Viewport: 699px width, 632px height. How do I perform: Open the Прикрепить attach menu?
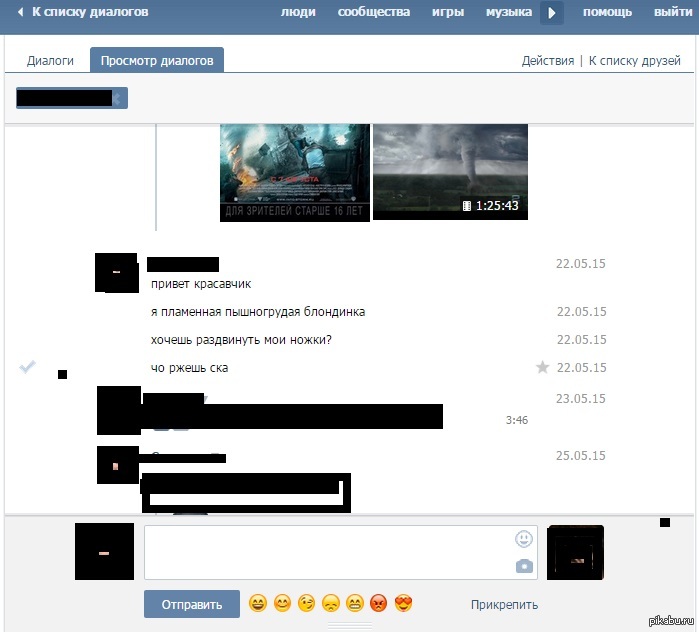click(504, 604)
